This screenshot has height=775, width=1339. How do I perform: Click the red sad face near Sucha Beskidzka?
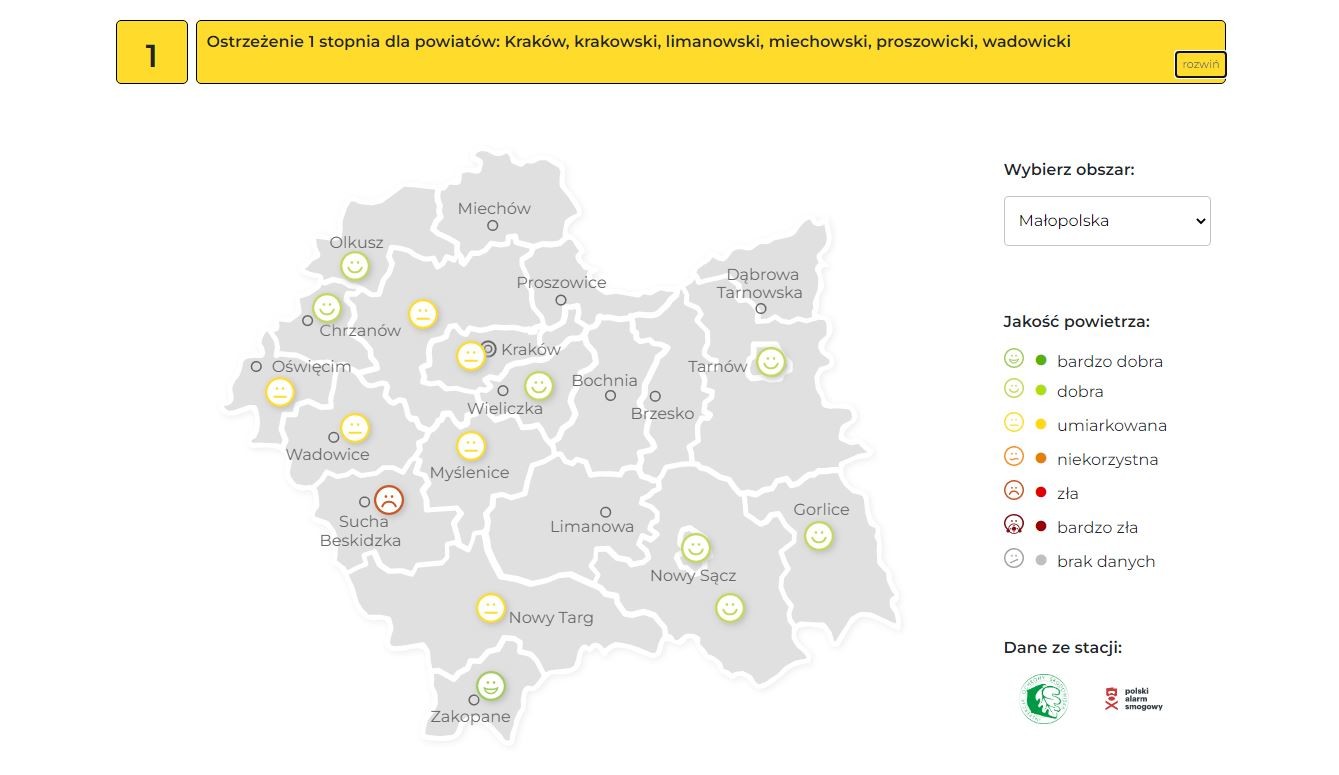pos(388,499)
